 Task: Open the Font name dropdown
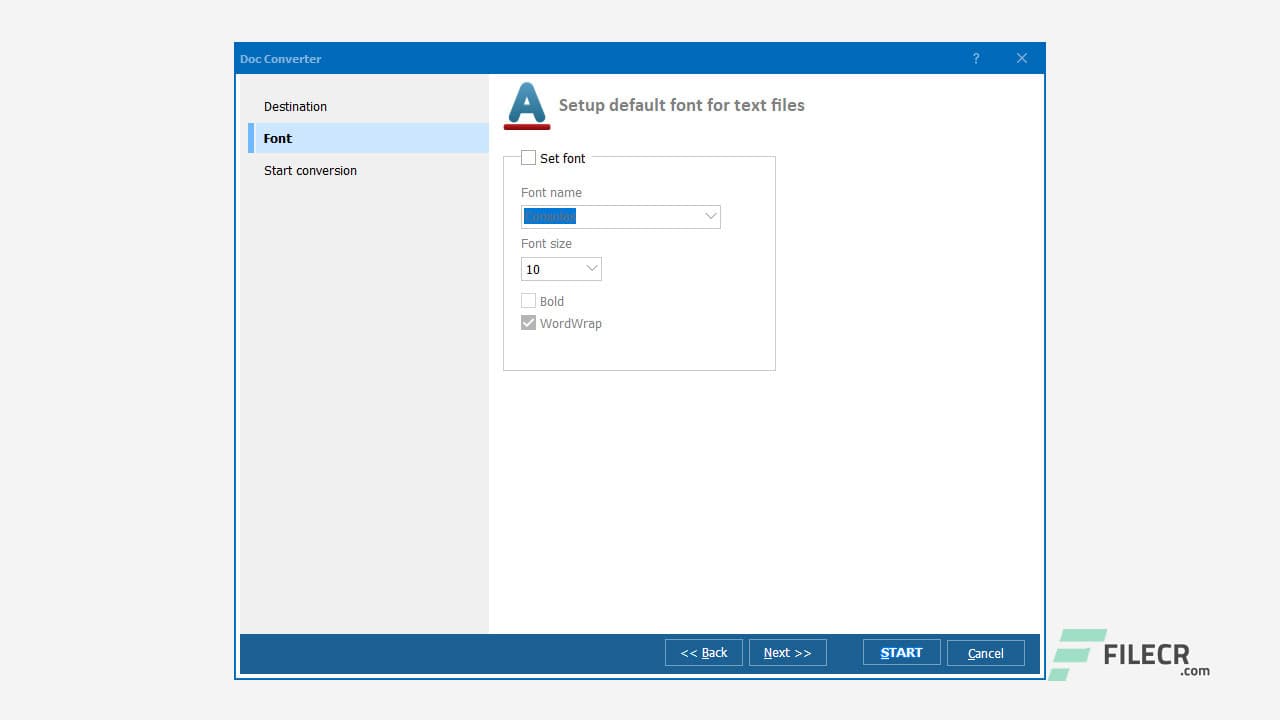(x=620, y=216)
